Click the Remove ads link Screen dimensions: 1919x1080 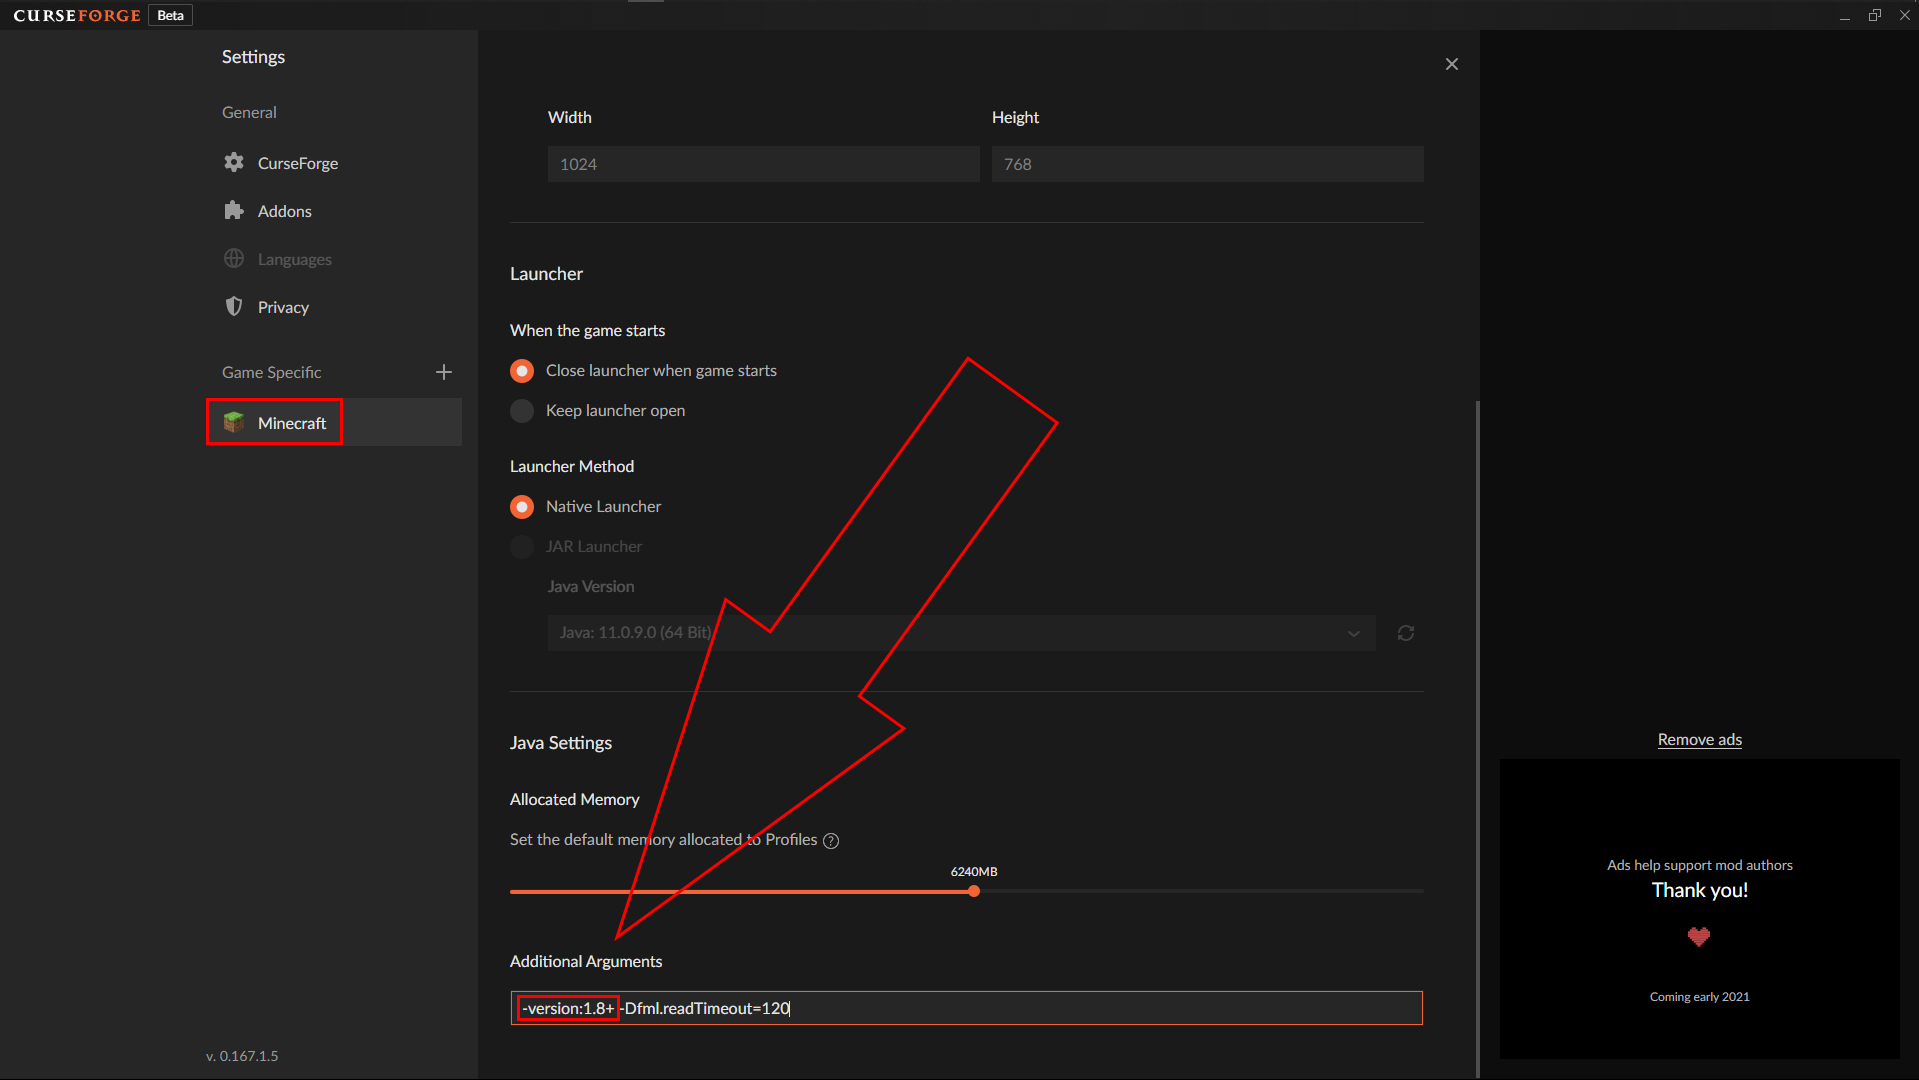pyautogui.click(x=1699, y=740)
